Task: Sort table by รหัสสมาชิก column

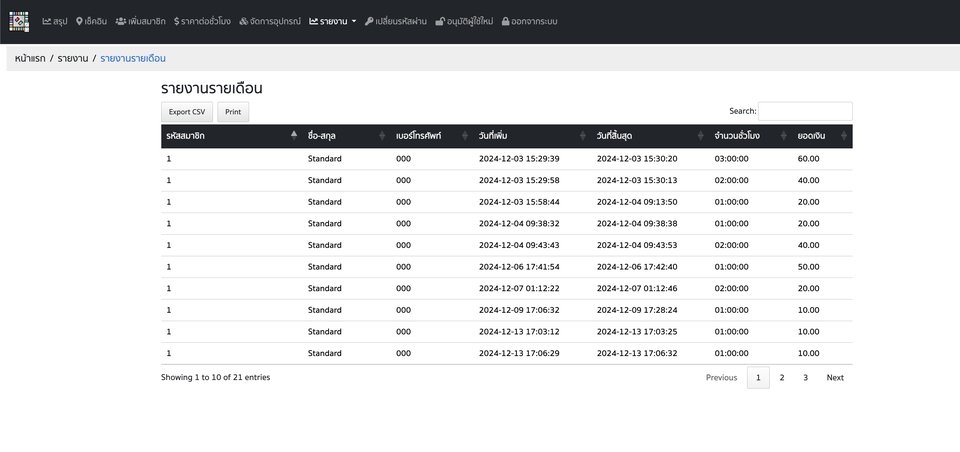Action: click(x=231, y=135)
